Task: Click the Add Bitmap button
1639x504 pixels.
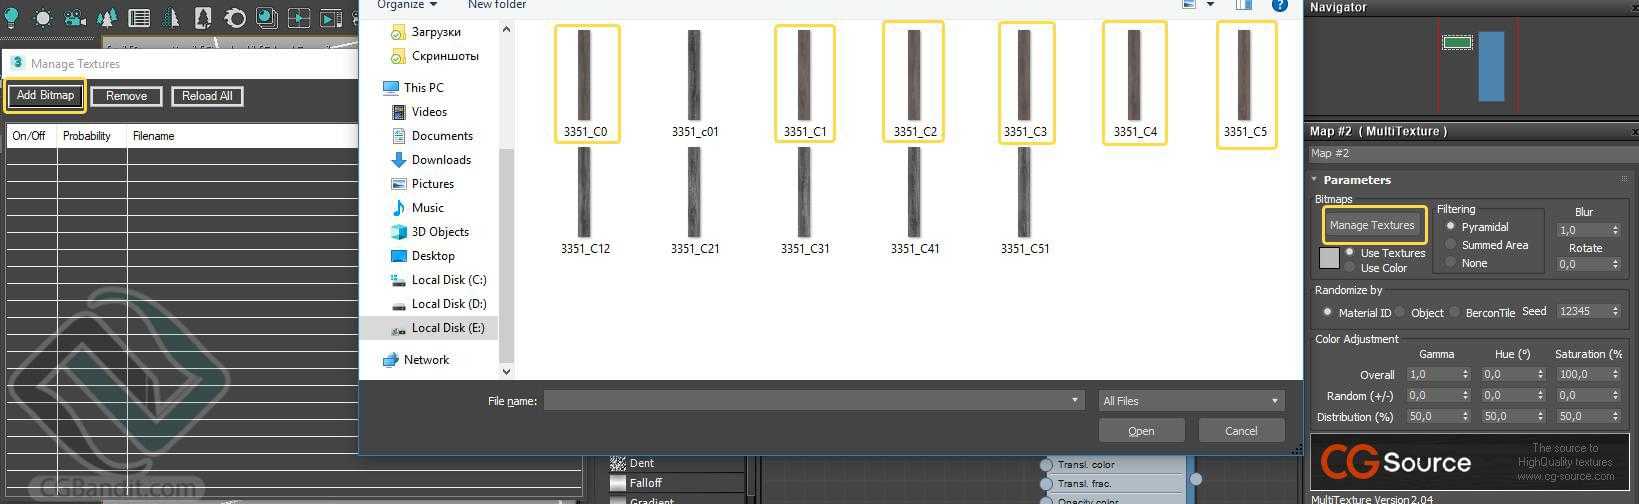Action: click(x=45, y=96)
